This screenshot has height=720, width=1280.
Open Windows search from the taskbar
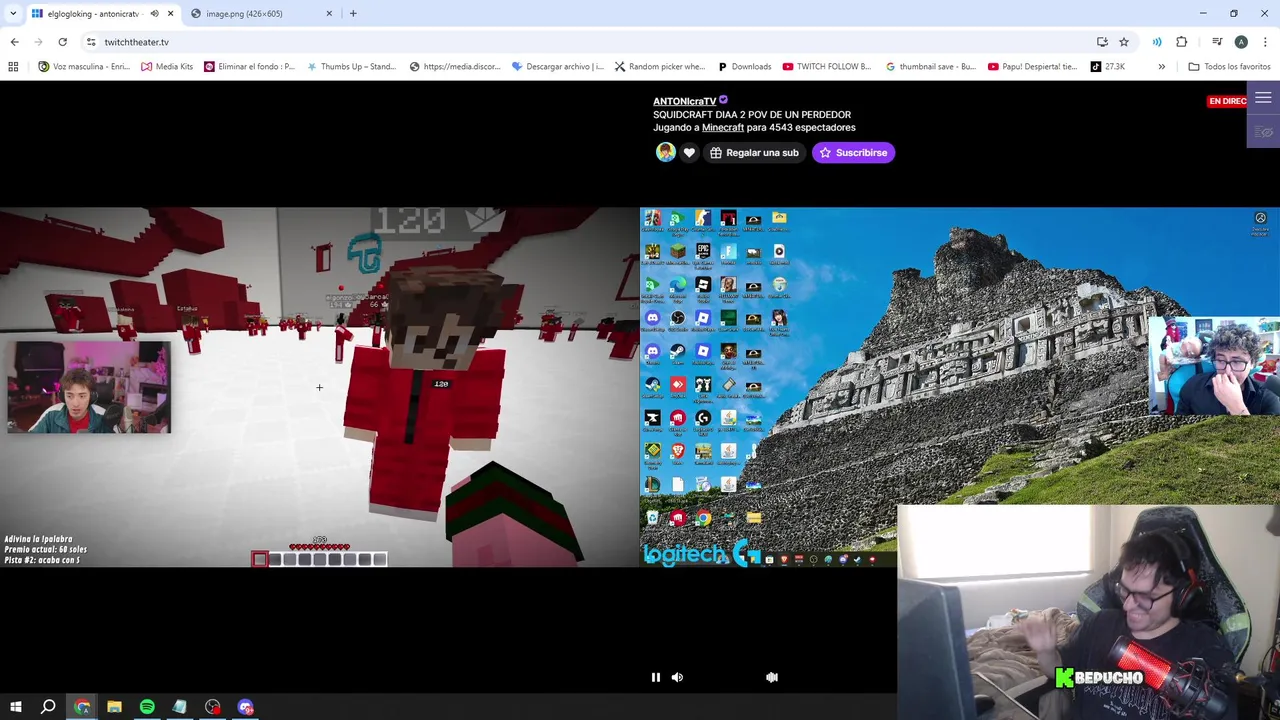tap(48, 707)
